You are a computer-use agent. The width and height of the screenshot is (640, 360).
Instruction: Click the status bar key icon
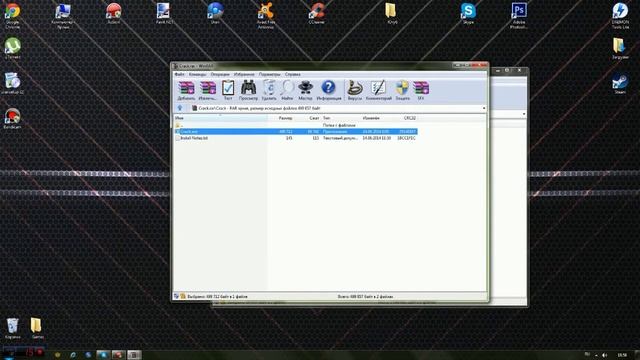click(183, 296)
